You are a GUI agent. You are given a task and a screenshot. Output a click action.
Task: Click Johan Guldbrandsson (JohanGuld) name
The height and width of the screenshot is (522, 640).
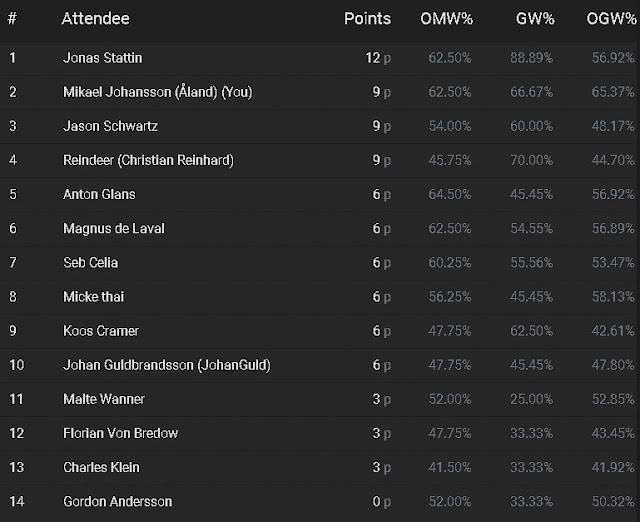pos(167,365)
